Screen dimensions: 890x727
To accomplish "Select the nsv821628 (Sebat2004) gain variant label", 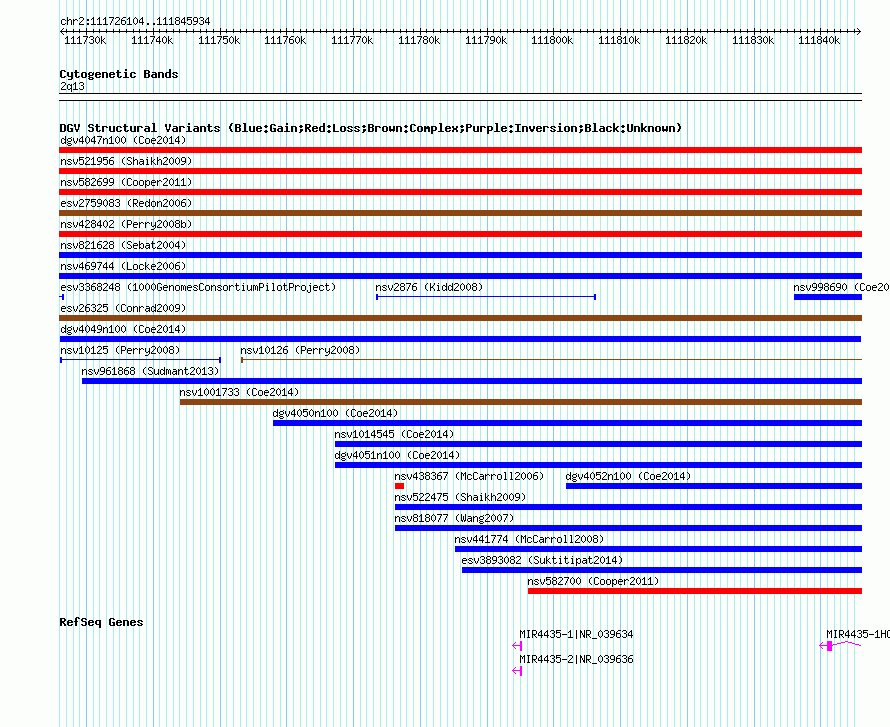I will coord(123,245).
